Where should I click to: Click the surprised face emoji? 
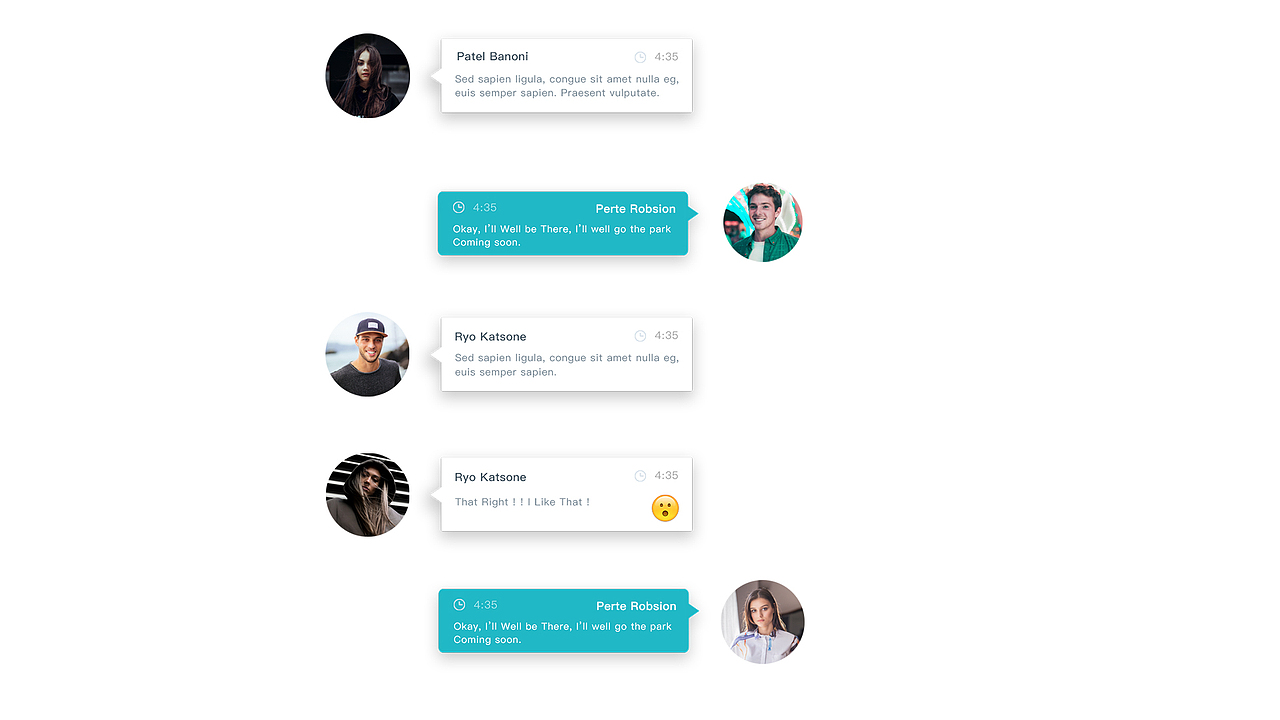pyautogui.click(x=665, y=508)
